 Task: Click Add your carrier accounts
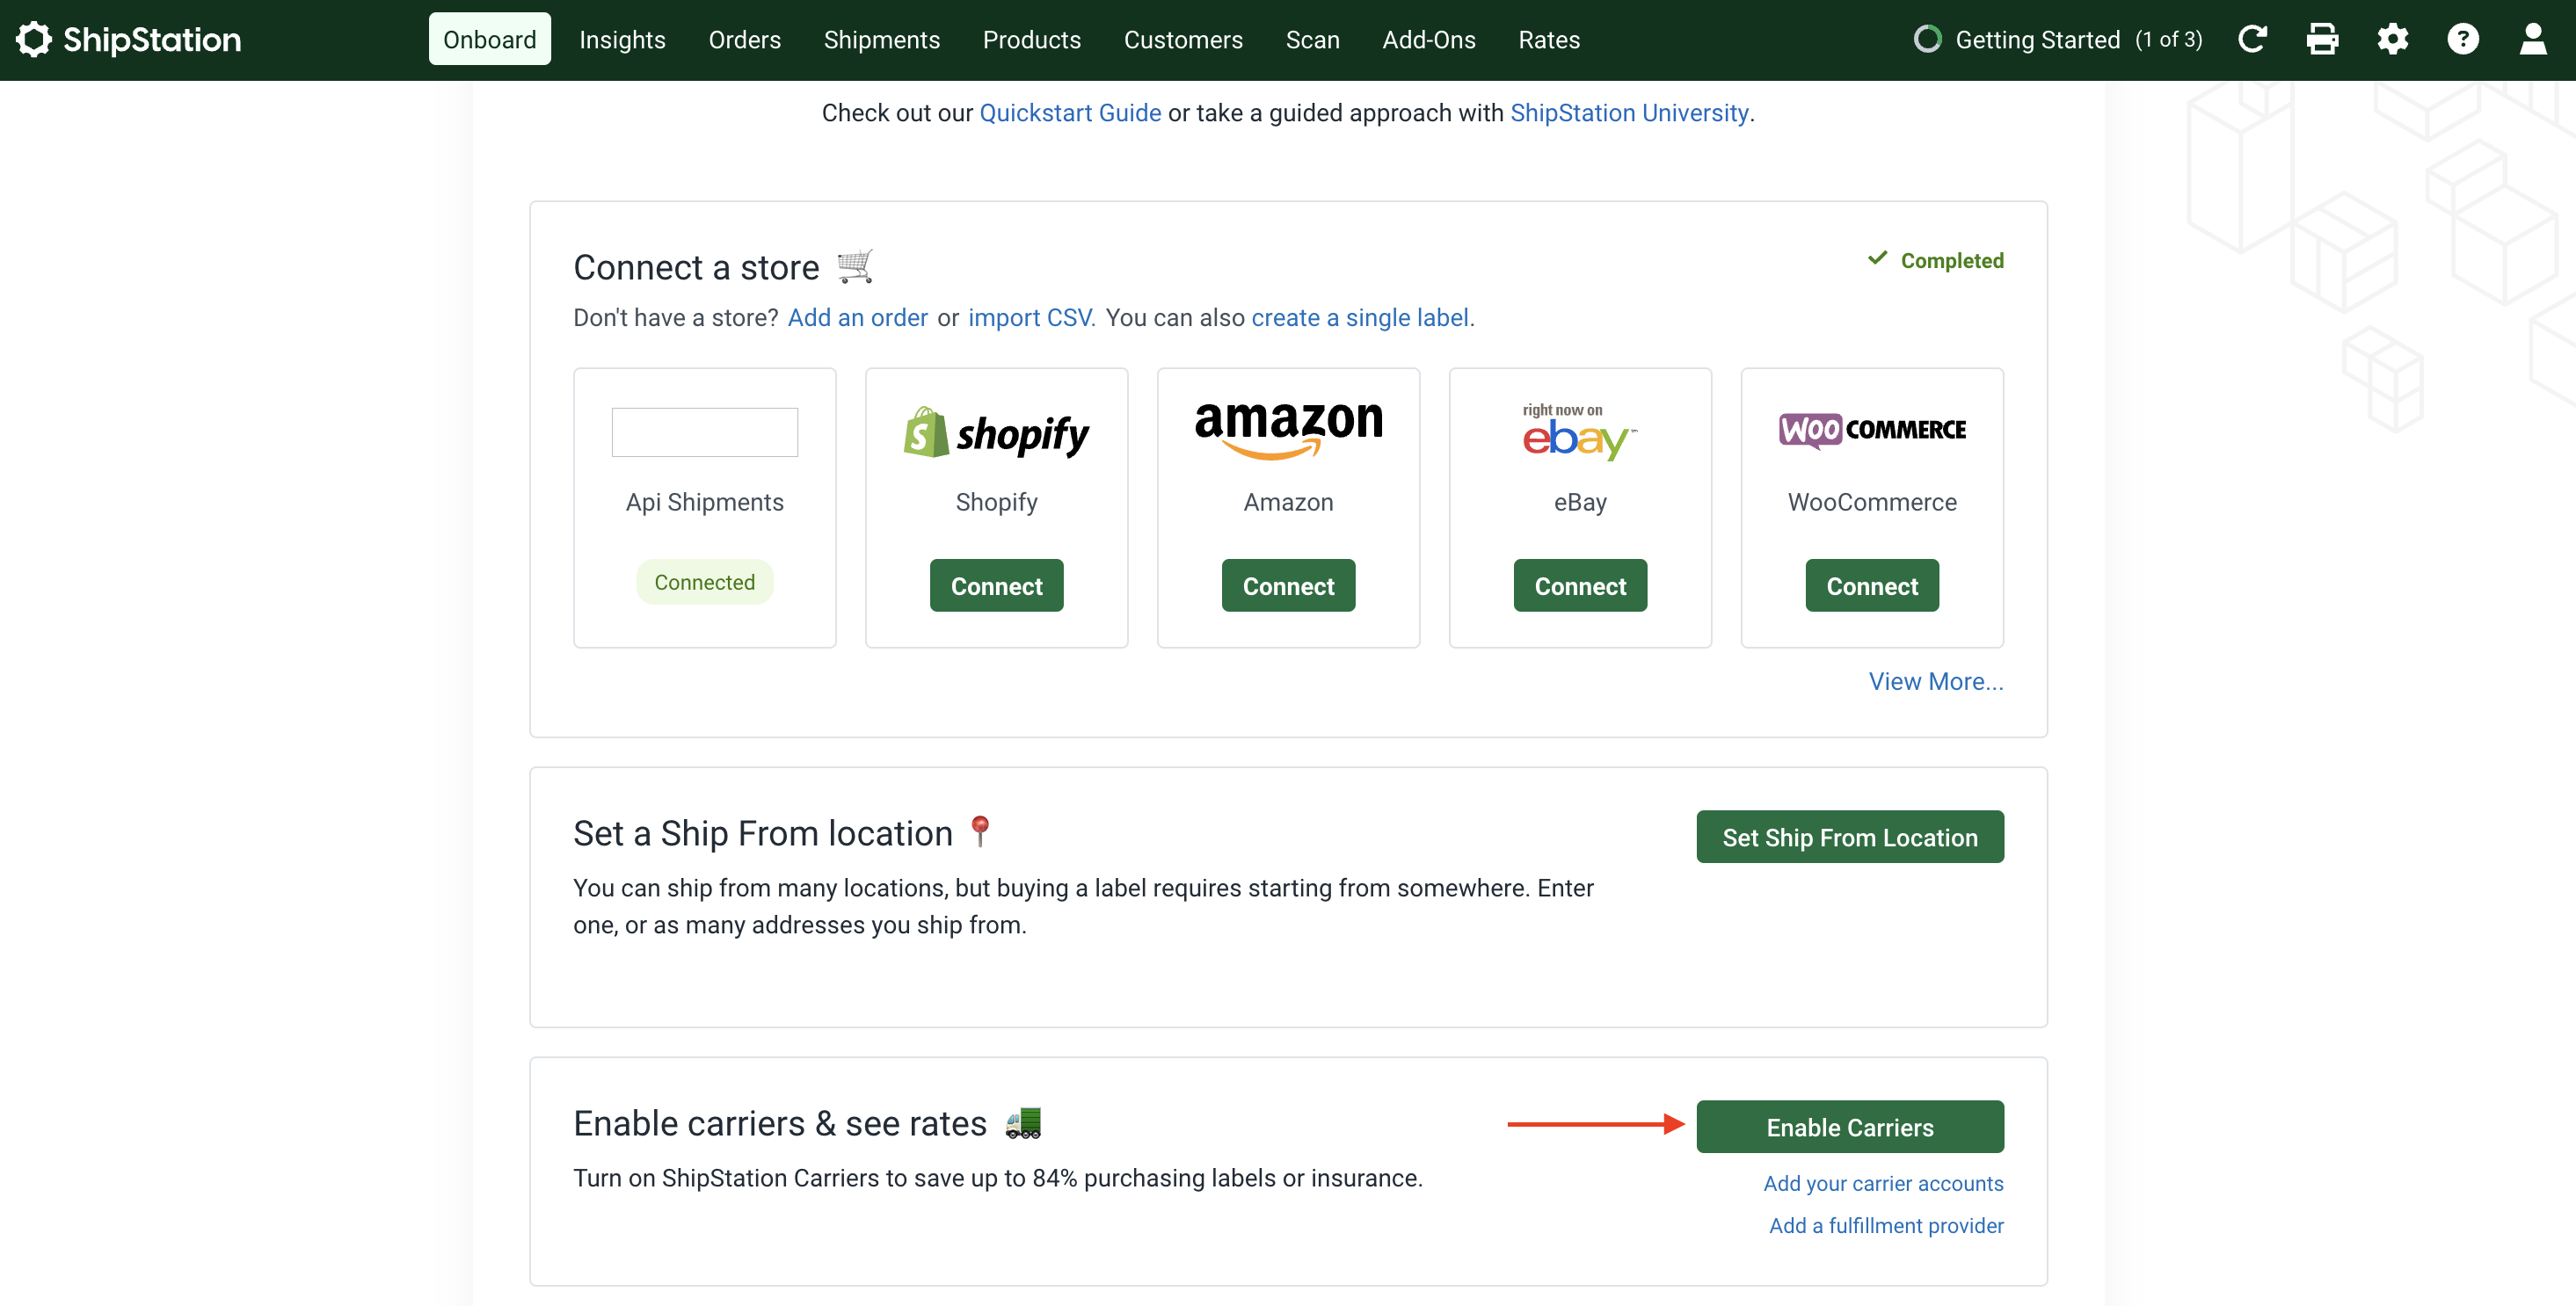pos(1883,1183)
